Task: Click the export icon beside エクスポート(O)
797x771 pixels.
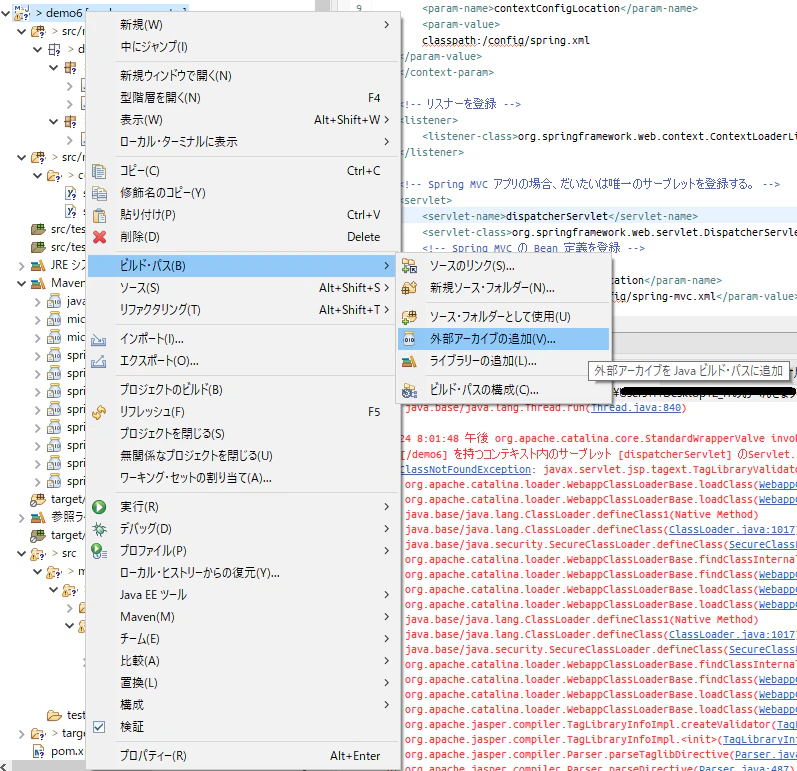Action: click(99, 361)
